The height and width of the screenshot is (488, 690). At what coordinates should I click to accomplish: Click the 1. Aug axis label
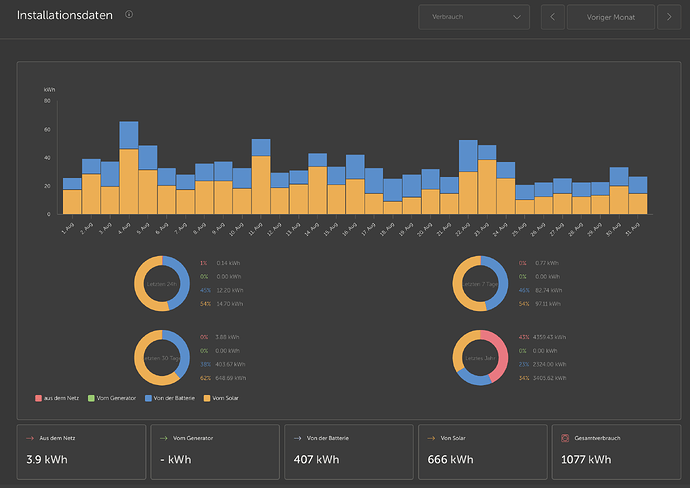click(x=68, y=228)
